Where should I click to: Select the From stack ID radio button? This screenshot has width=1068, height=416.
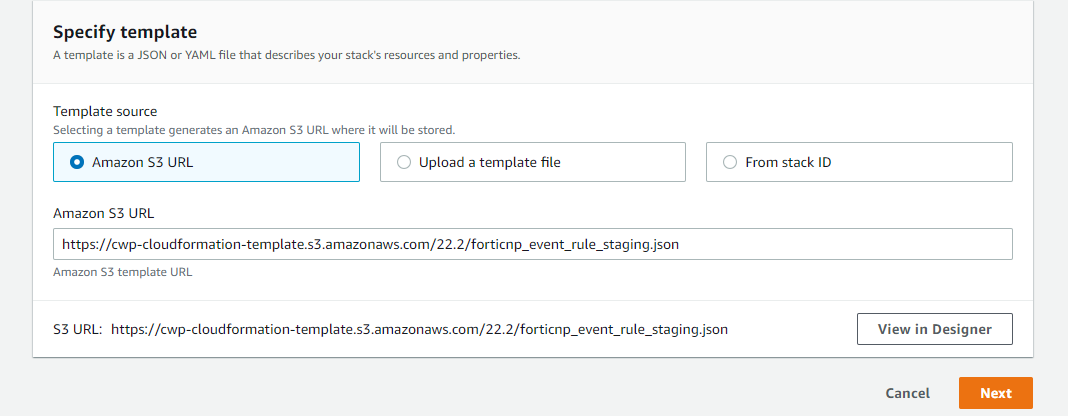730,162
